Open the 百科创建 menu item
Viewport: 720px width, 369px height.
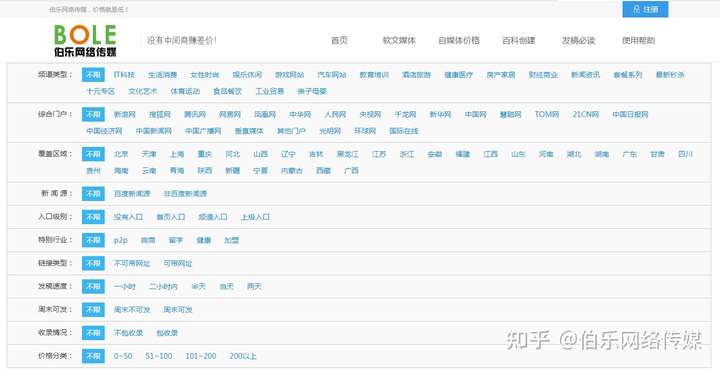(519, 40)
